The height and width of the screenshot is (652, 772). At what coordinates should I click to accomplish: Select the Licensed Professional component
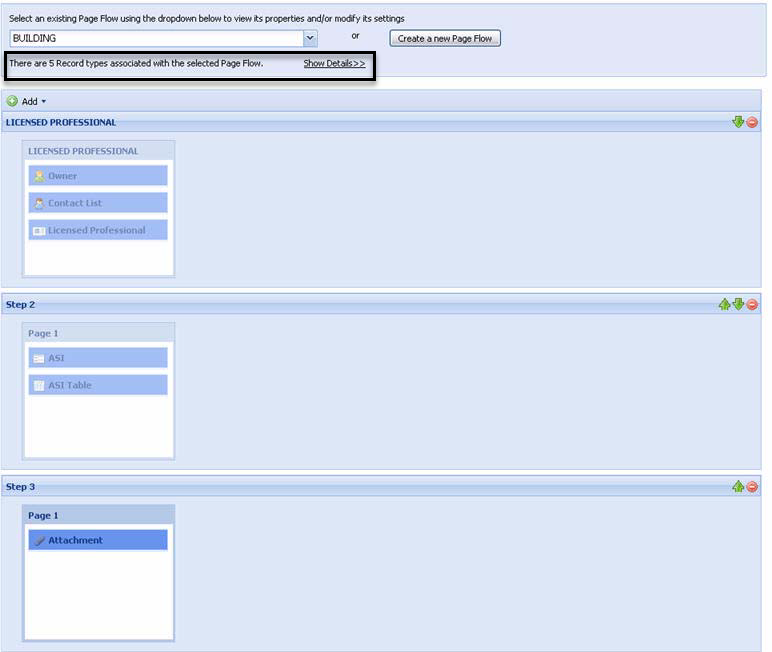pos(98,230)
